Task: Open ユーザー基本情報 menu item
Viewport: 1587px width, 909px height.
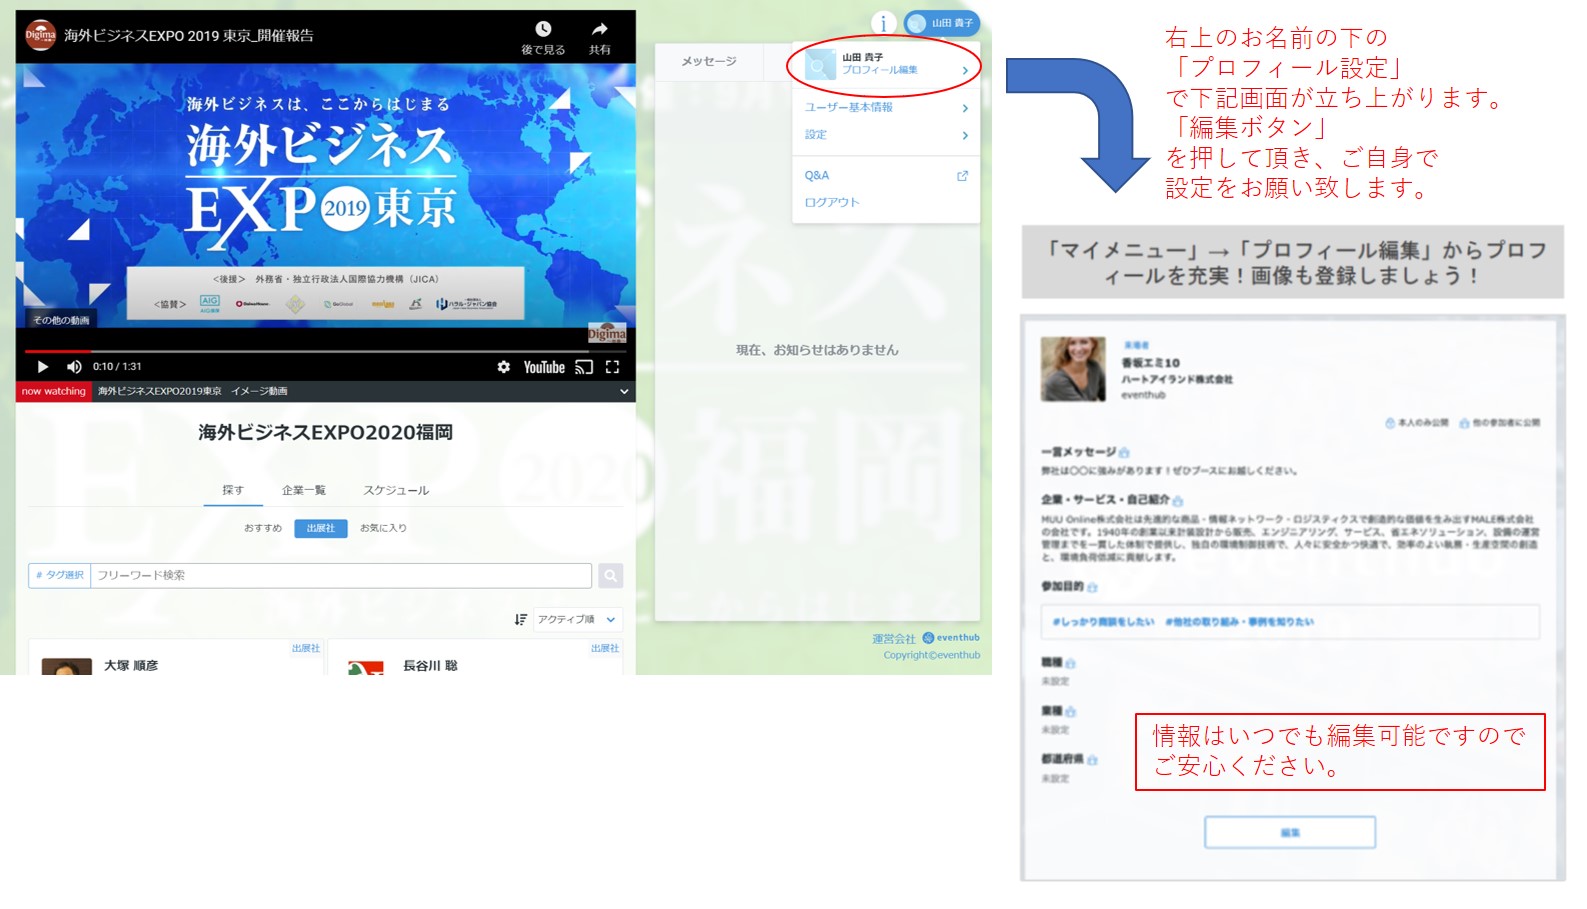Action: coord(849,107)
